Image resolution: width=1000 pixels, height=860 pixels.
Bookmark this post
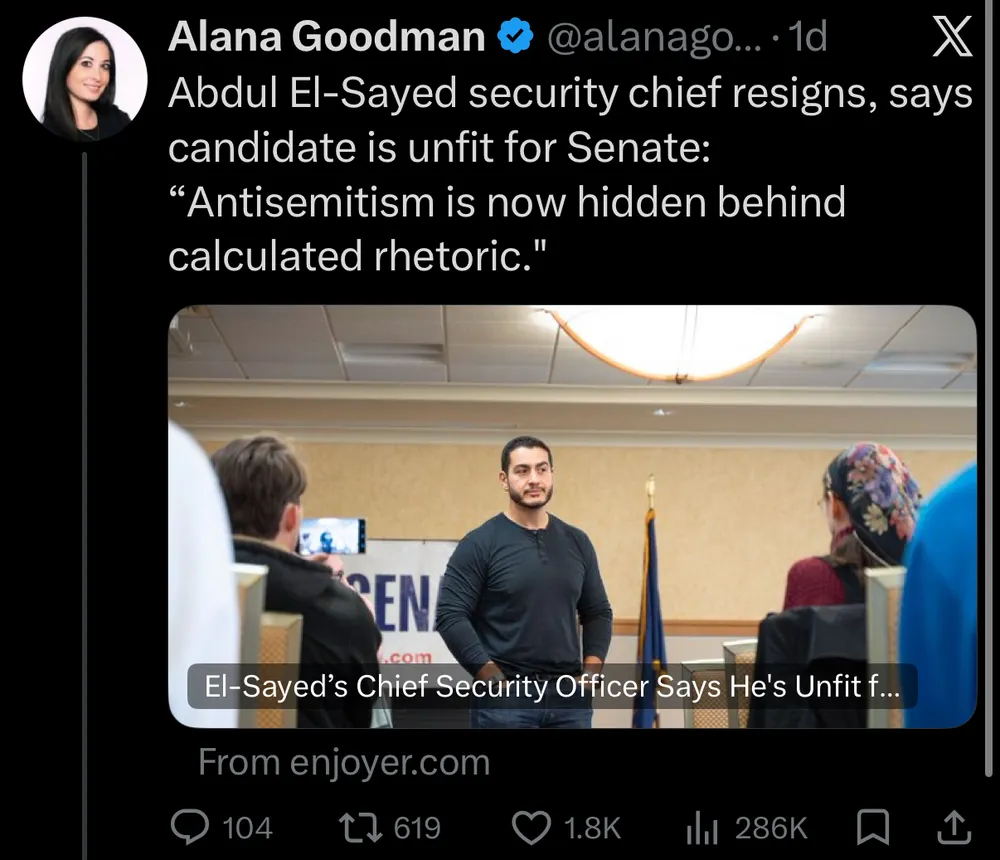(873, 827)
